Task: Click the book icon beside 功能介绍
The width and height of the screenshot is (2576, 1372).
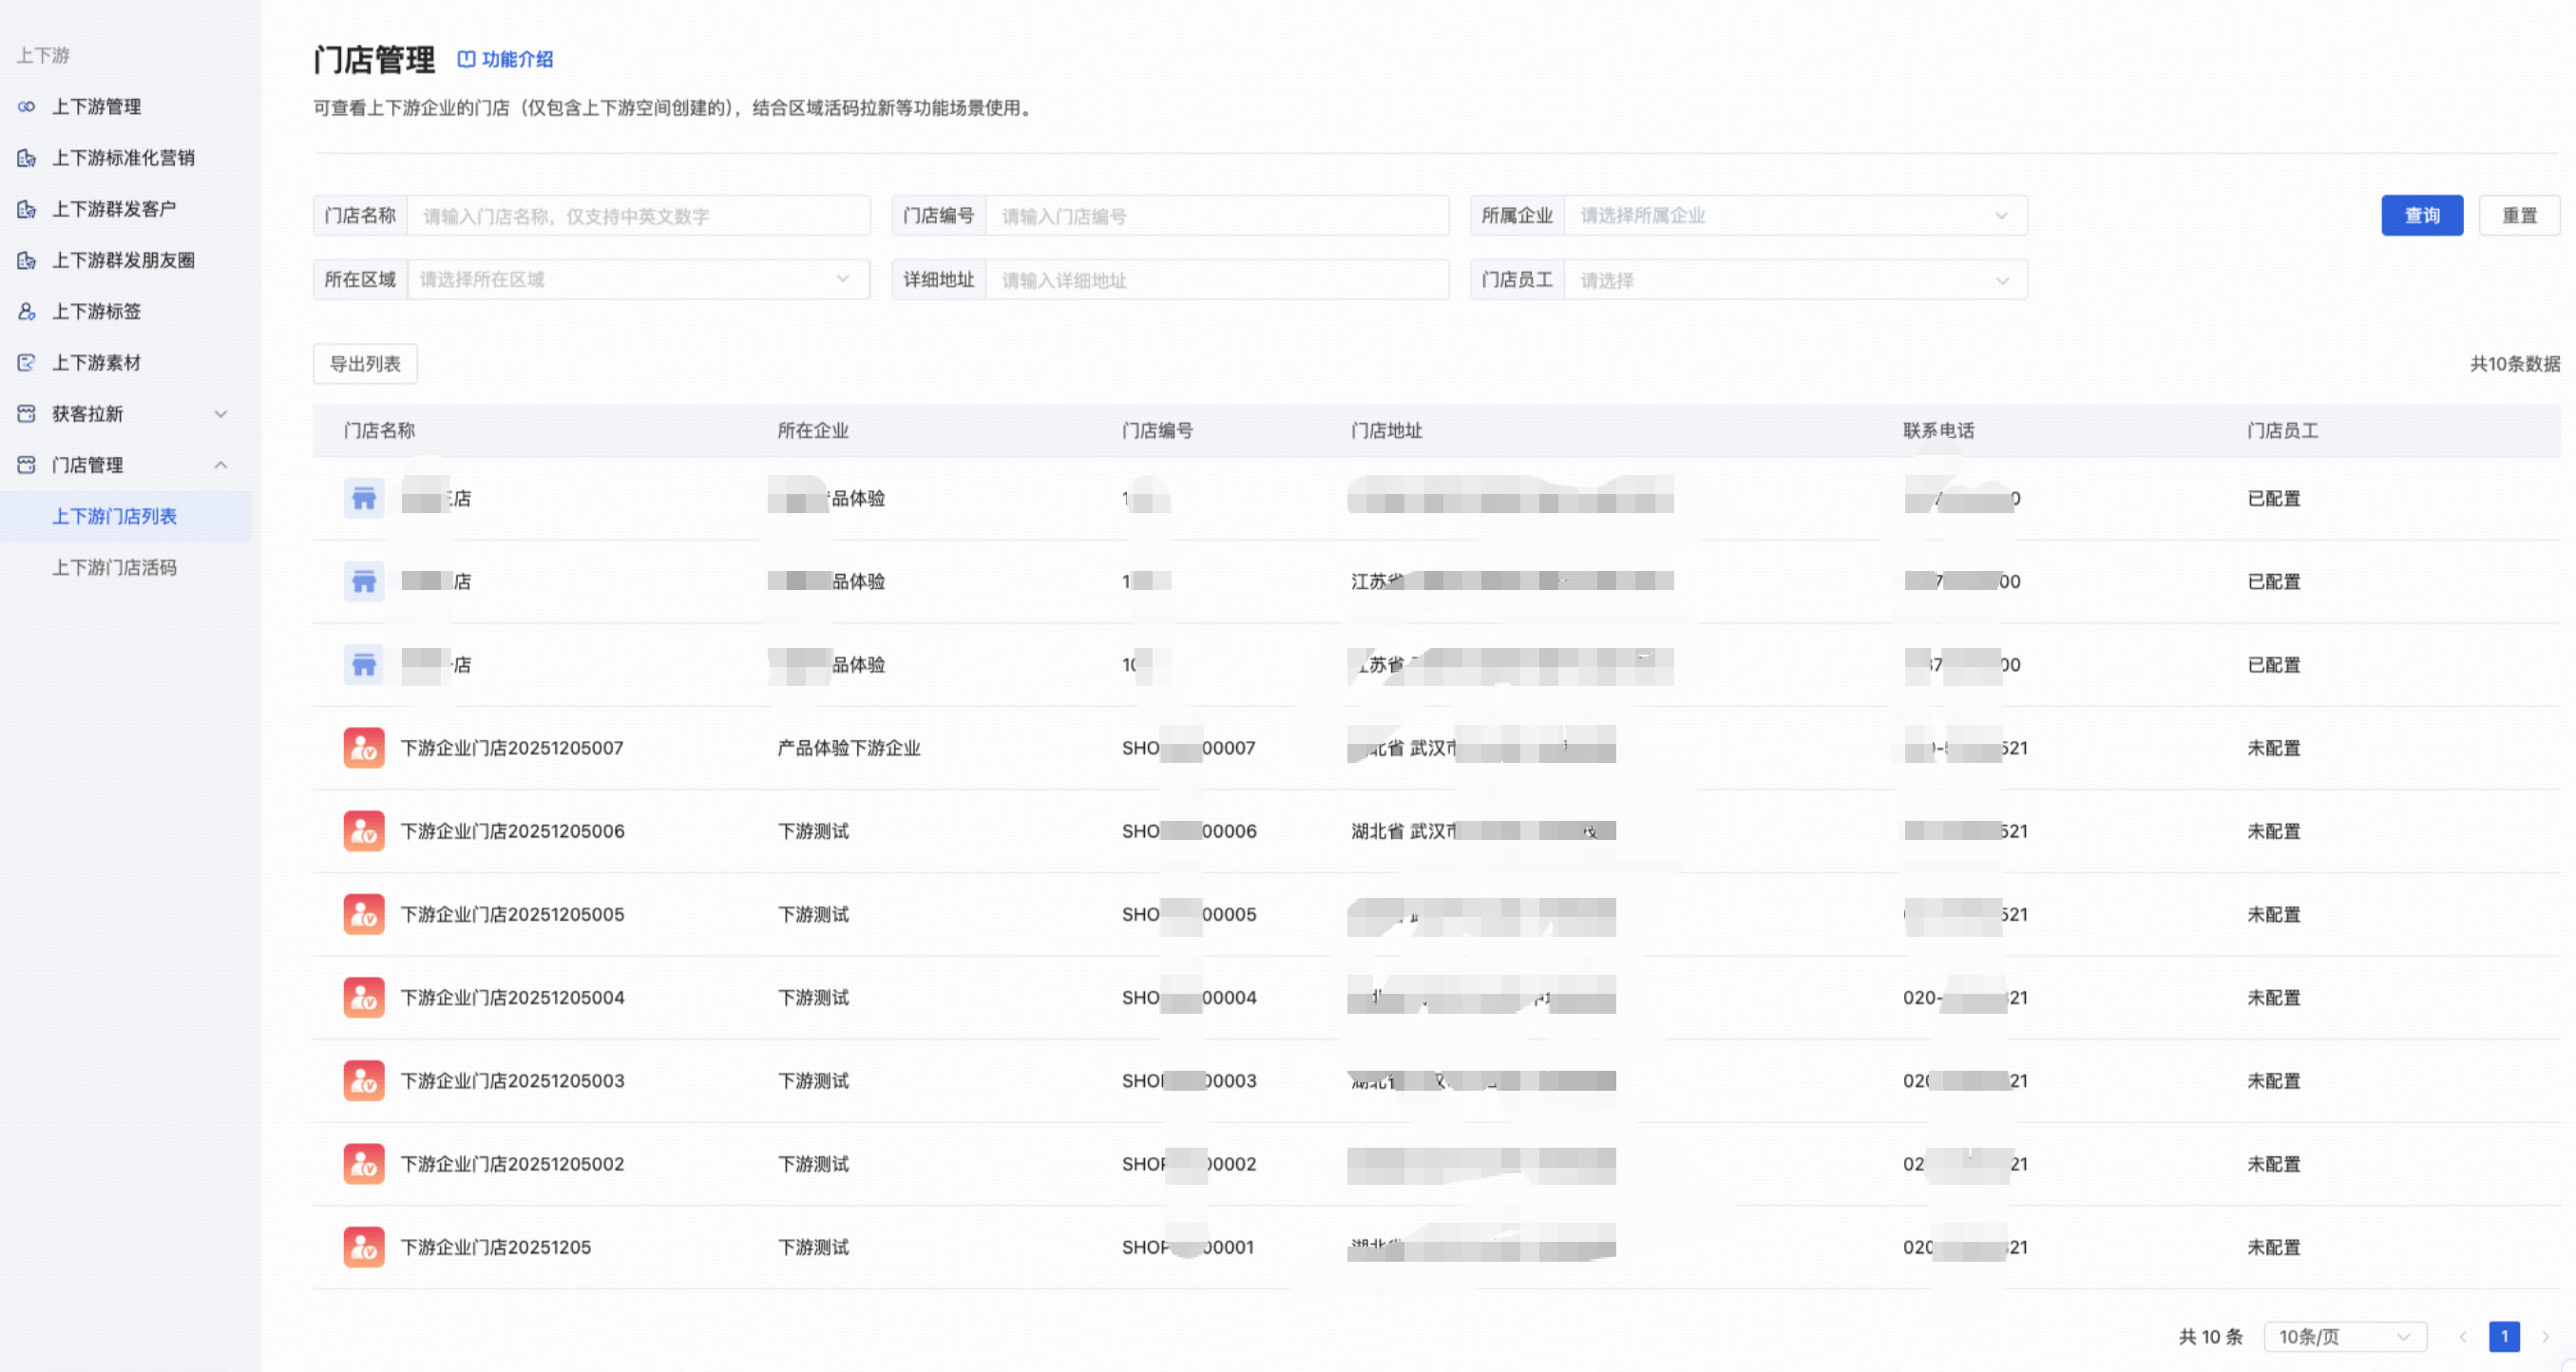Action: [466, 59]
